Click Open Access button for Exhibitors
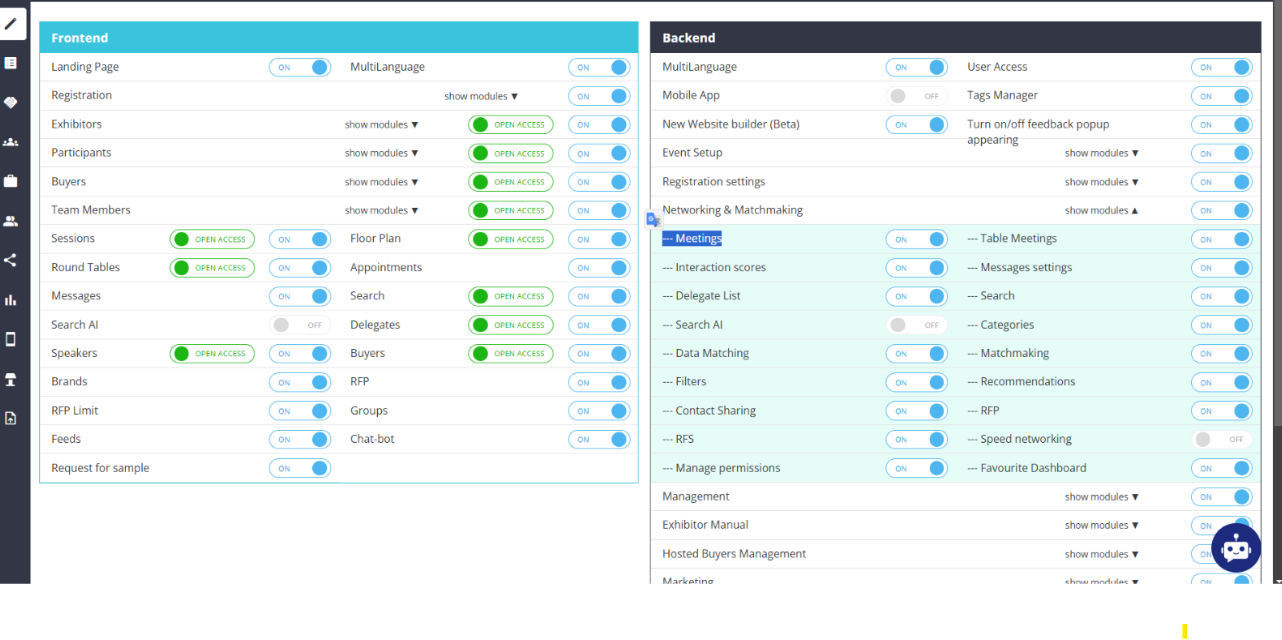The image size is (1282, 640). pos(510,125)
